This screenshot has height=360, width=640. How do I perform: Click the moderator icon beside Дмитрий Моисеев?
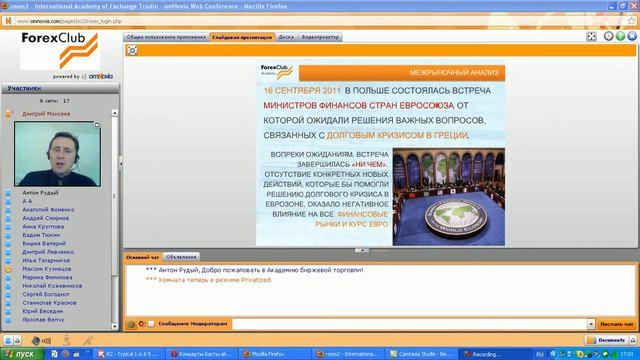pos(9,114)
